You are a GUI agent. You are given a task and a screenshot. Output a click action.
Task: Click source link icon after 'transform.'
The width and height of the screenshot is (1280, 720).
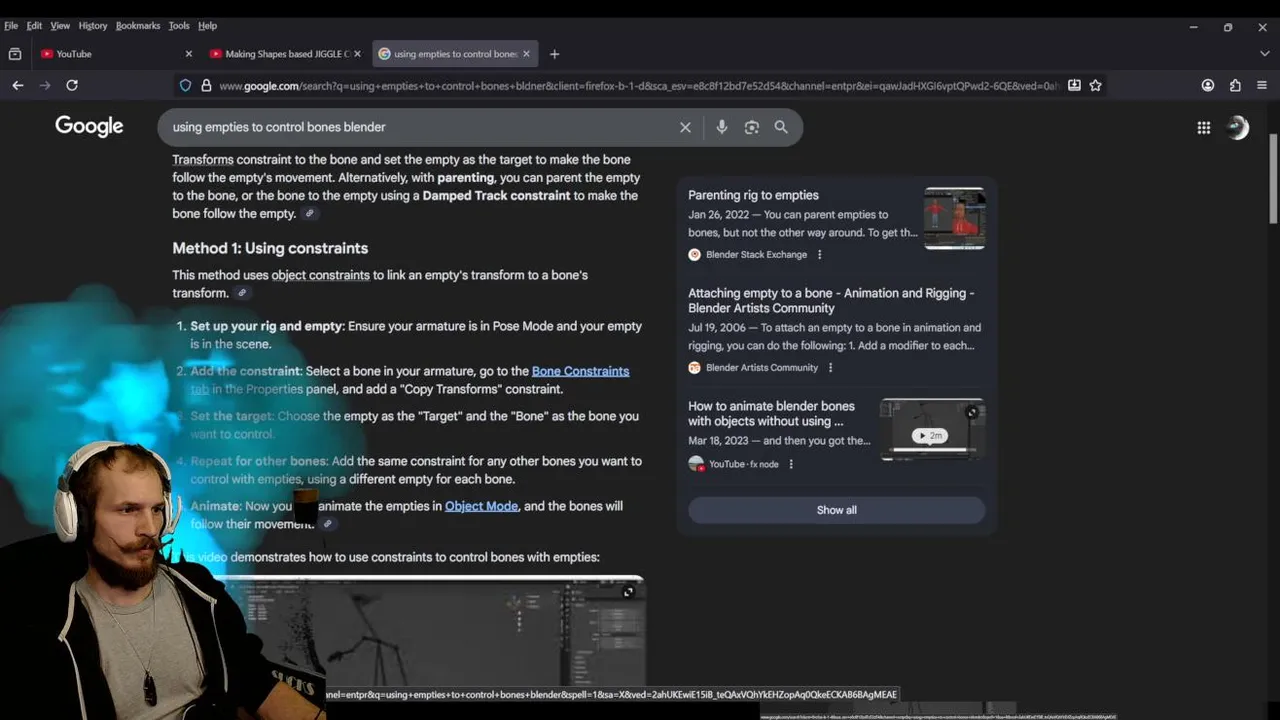(x=242, y=293)
